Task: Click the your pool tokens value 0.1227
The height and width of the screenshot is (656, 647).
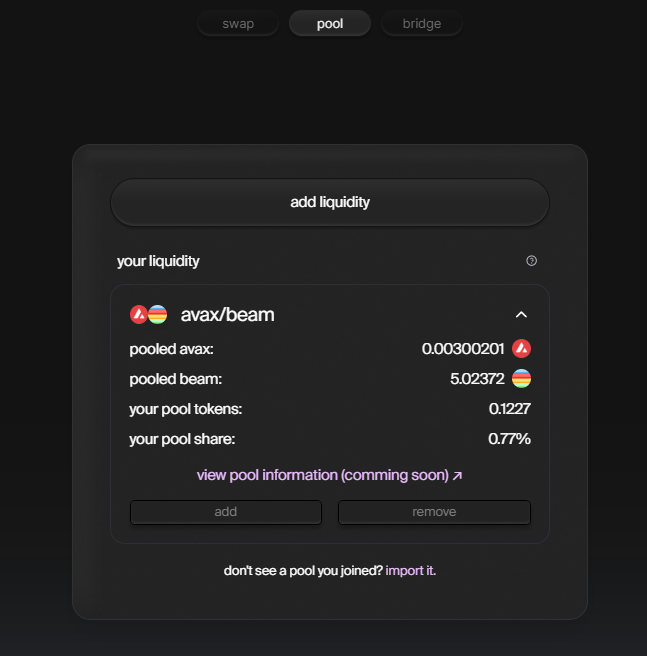Action: tap(510, 409)
